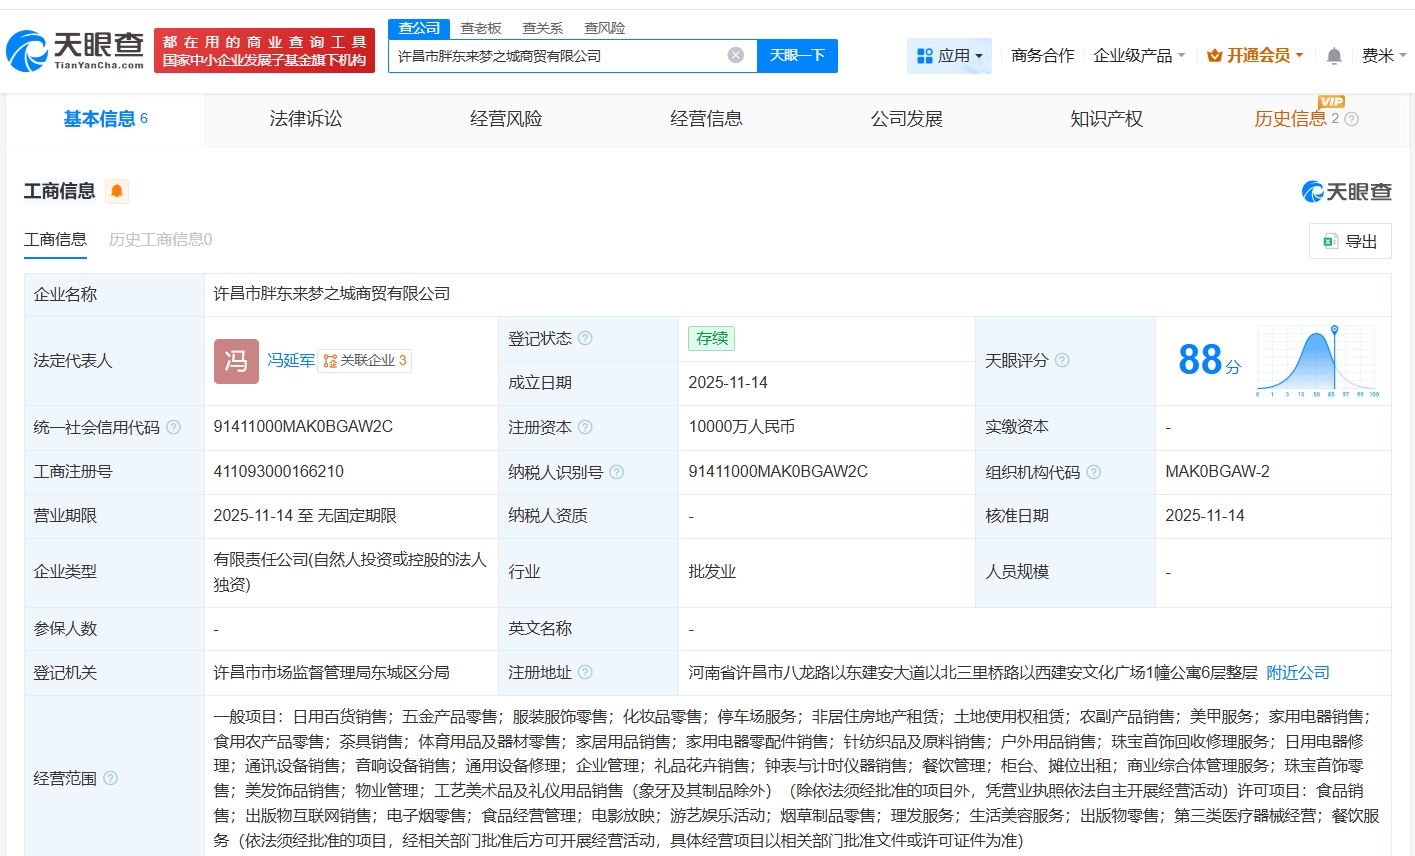Click the 天眼一下 search button
1415x856 pixels.
tap(797, 56)
